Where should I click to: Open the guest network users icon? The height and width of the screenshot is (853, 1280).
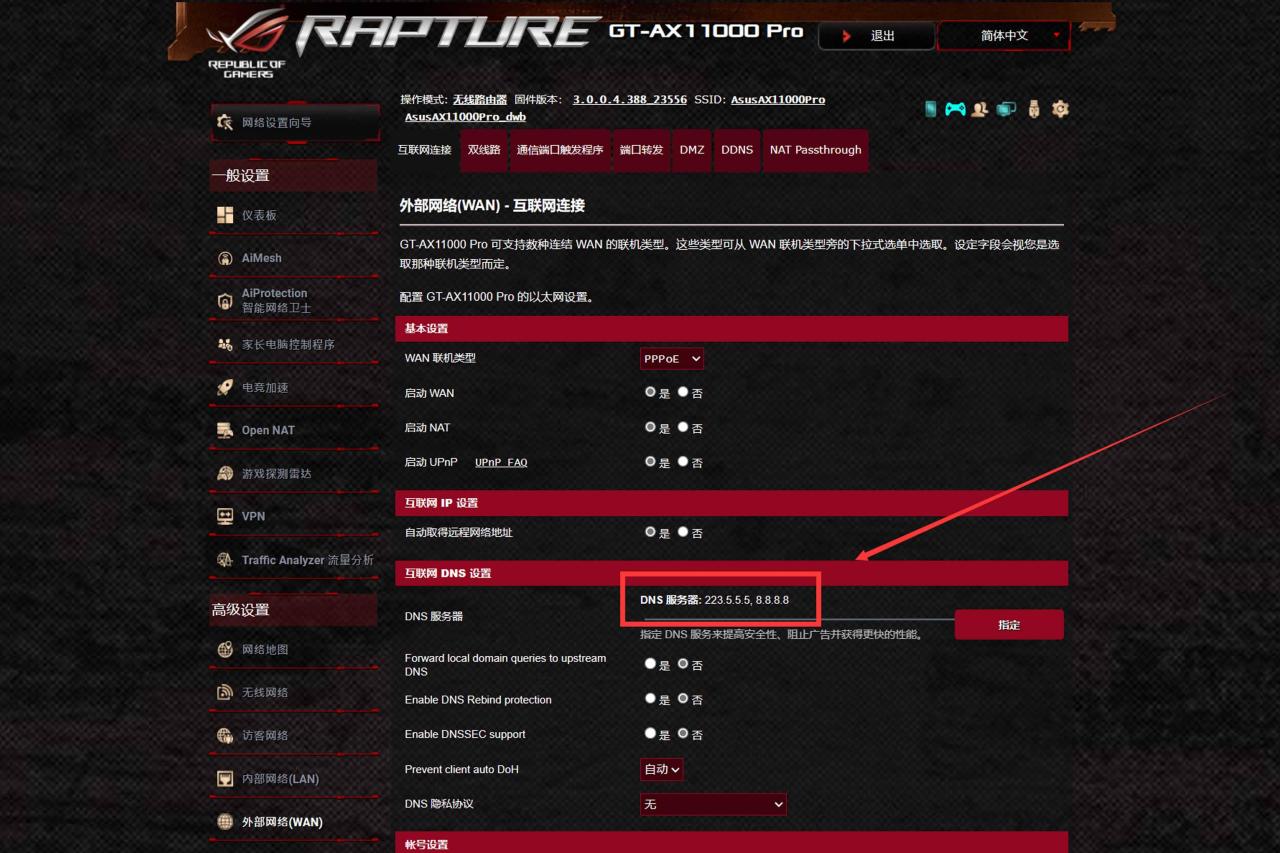pos(981,109)
